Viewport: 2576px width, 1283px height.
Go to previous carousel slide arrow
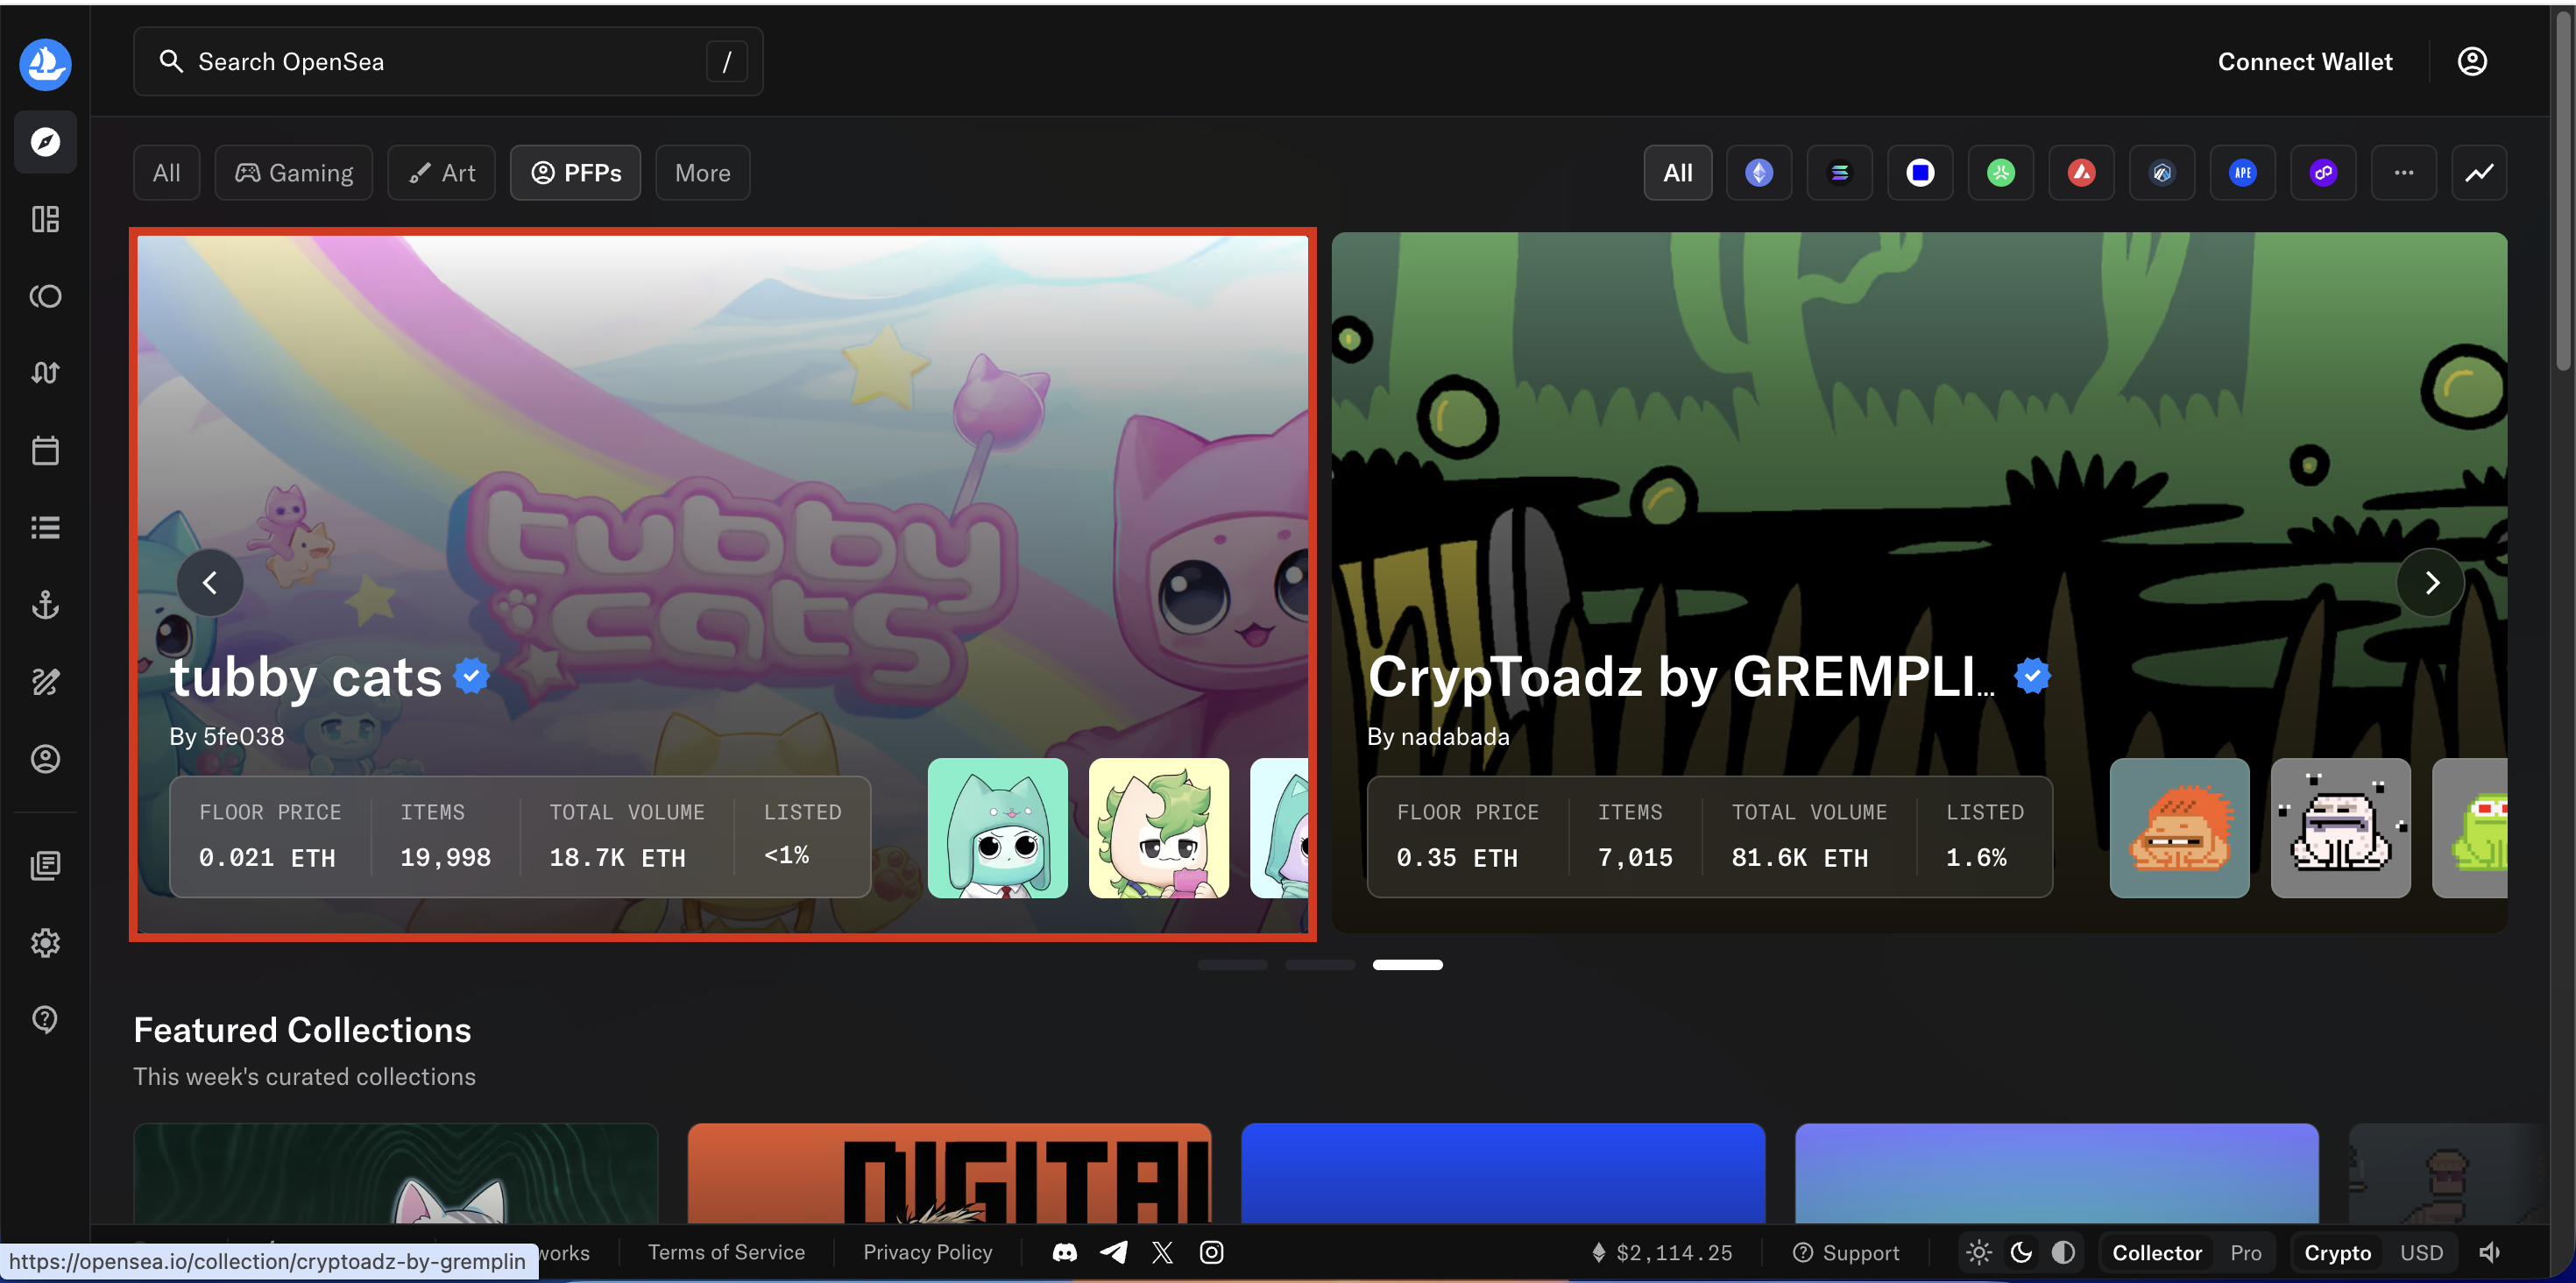pyautogui.click(x=210, y=583)
